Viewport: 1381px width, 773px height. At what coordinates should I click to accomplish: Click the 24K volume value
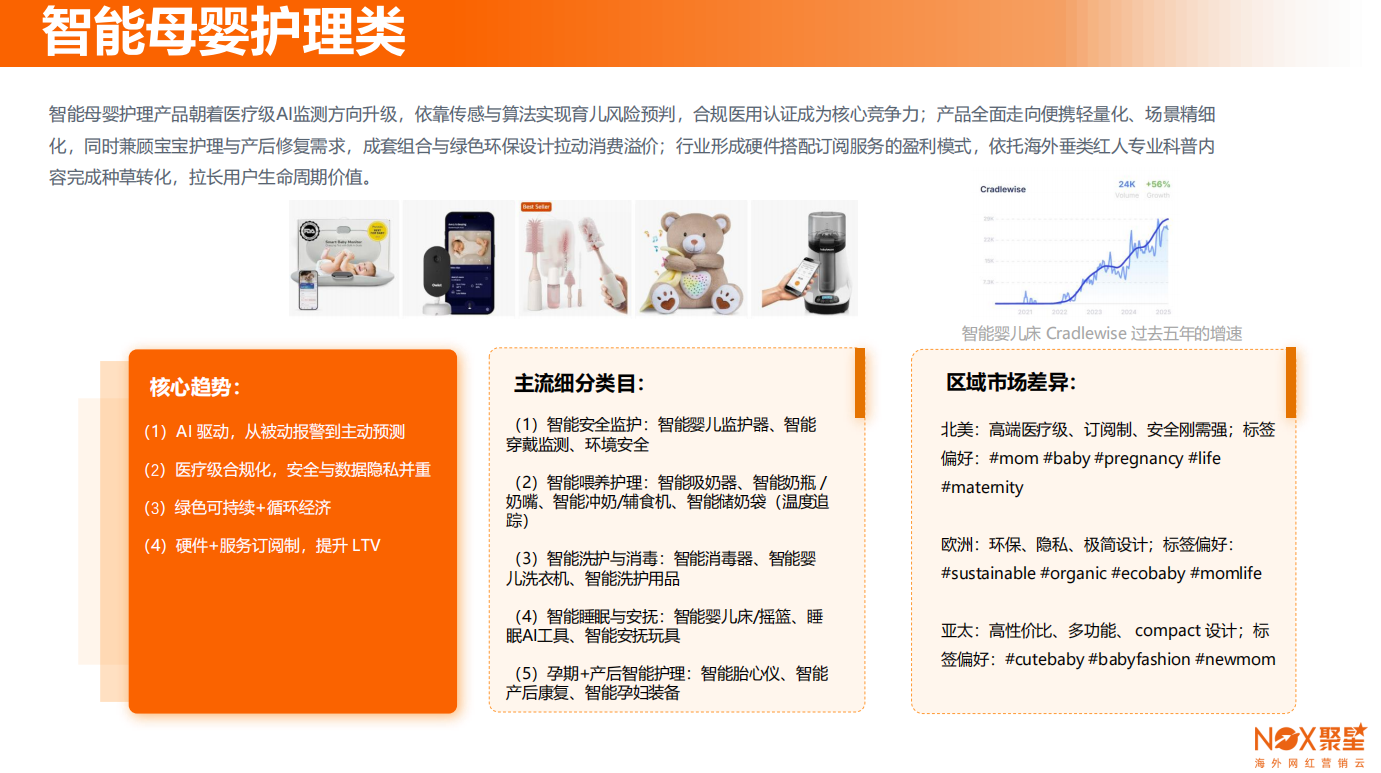(x=1127, y=185)
